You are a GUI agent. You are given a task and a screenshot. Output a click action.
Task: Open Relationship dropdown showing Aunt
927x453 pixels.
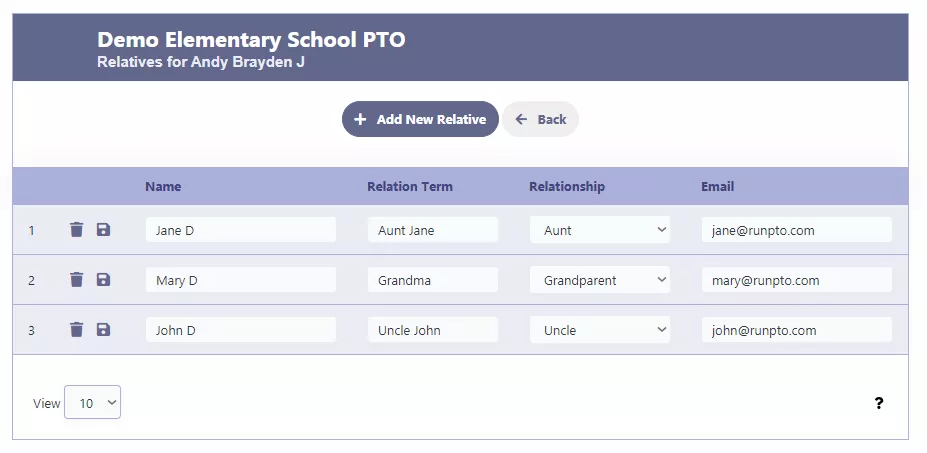point(599,229)
